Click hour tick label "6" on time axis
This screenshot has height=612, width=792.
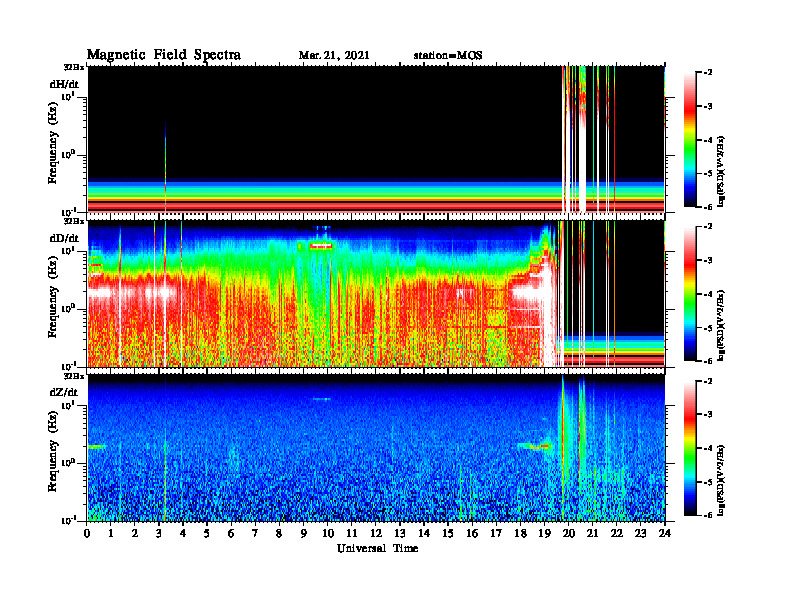point(231,533)
